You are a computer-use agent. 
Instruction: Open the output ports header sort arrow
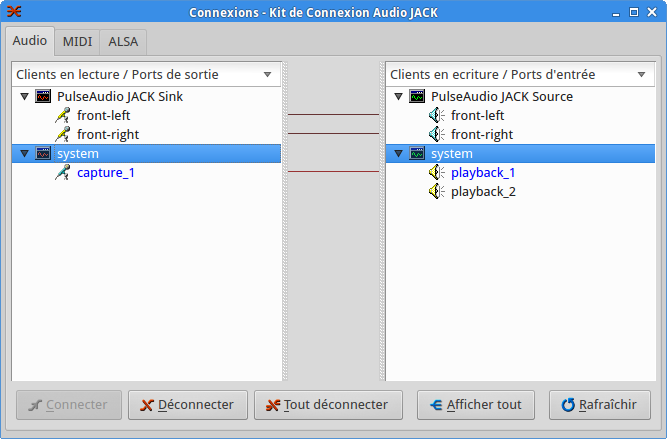click(x=267, y=75)
